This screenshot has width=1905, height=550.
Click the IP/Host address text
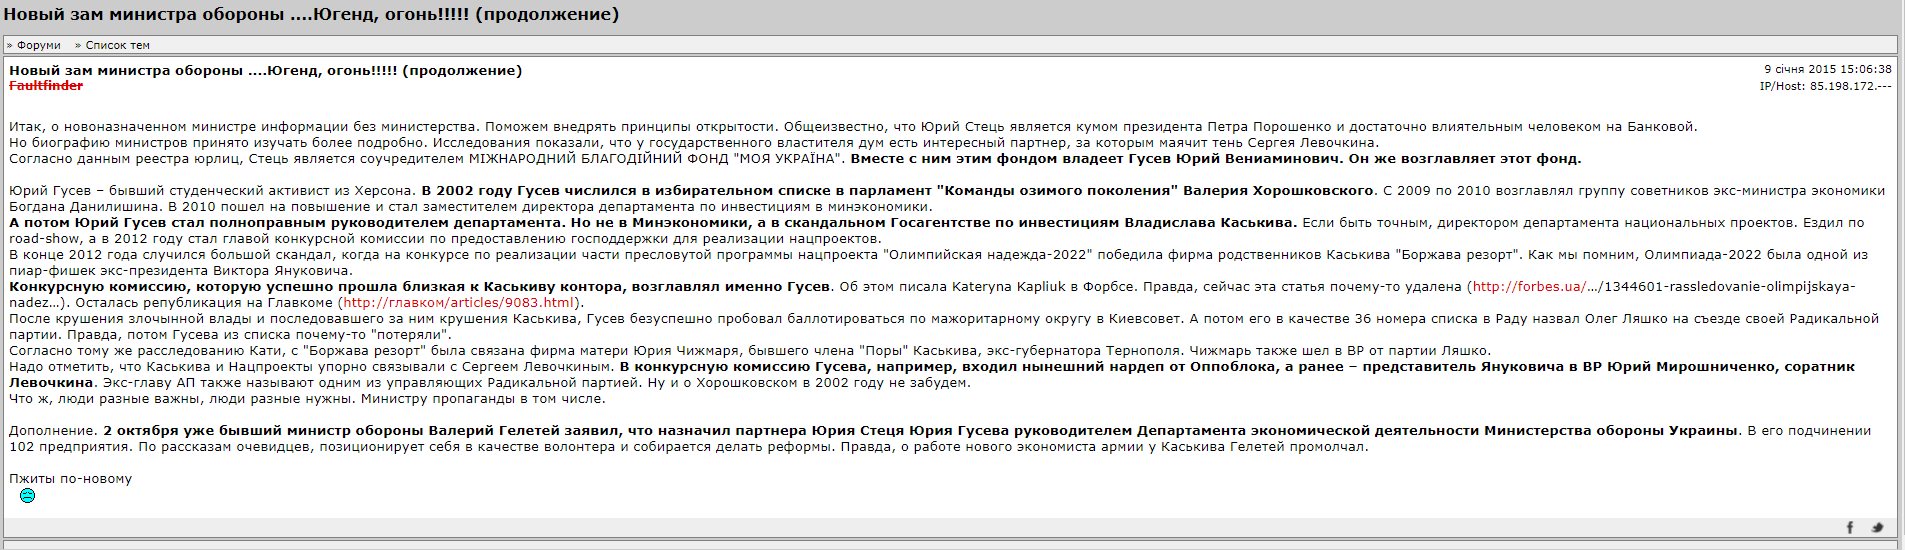click(x=1825, y=86)
